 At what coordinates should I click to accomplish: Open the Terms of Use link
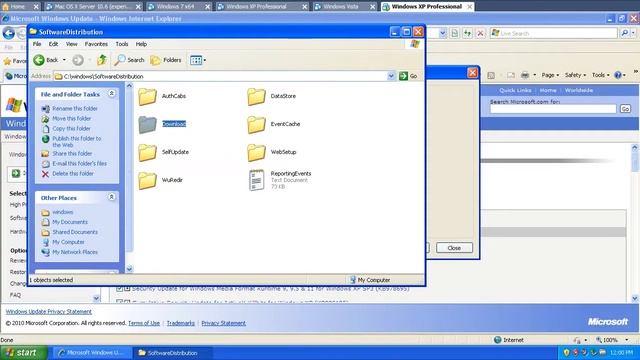pyautogui.click(x=144, y=323)
